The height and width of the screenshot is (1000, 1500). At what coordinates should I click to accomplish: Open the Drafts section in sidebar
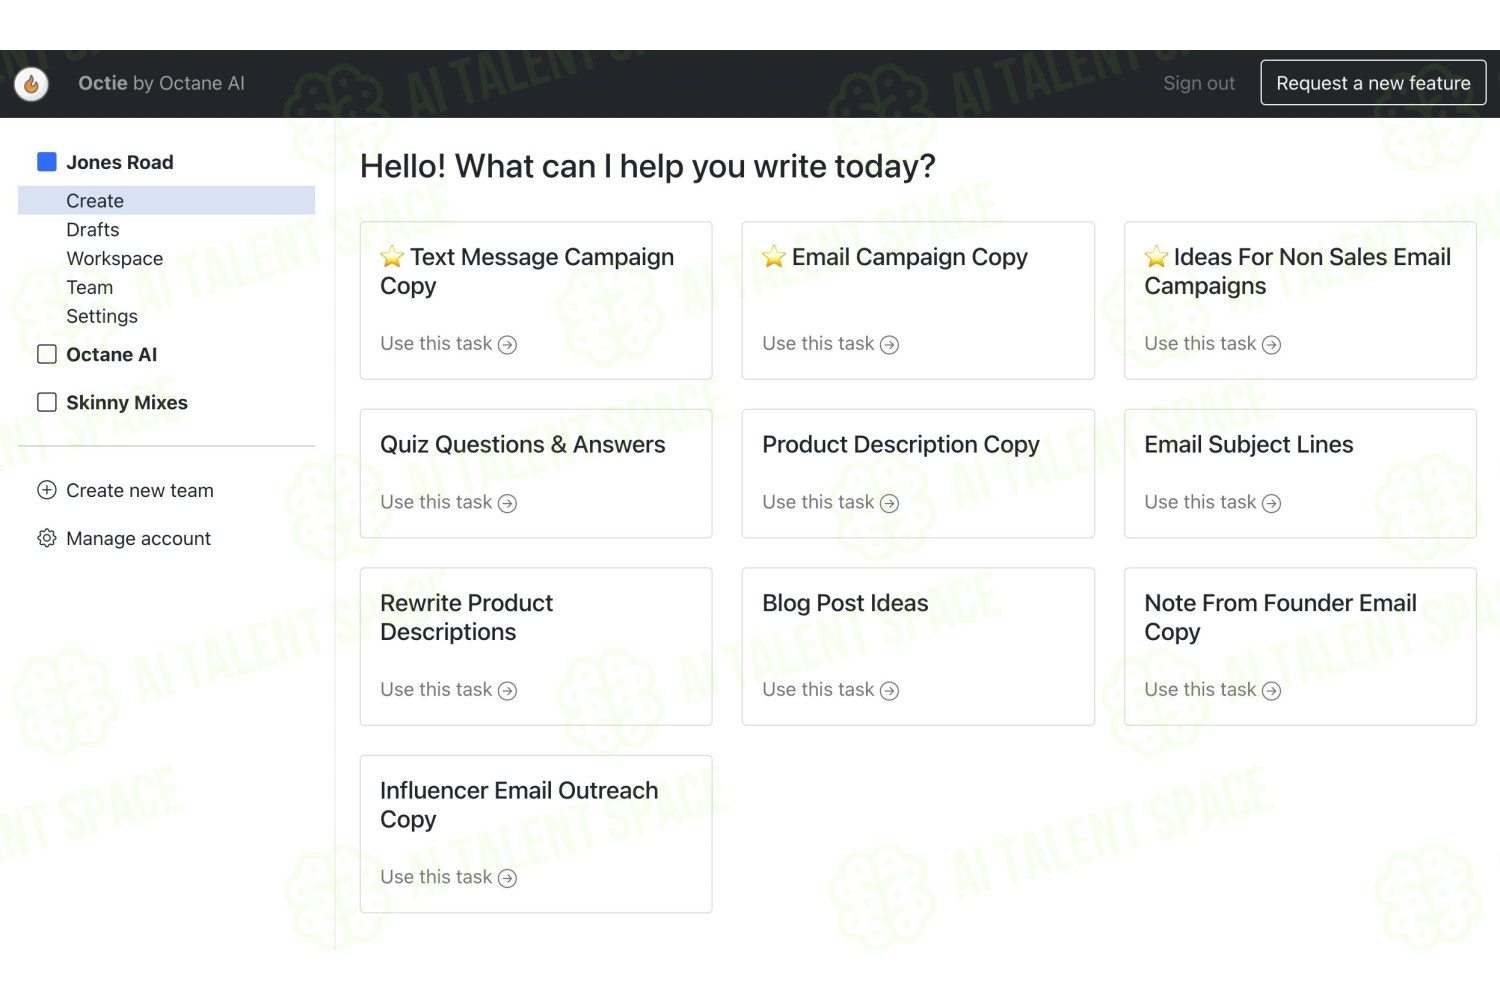(93, 230)
